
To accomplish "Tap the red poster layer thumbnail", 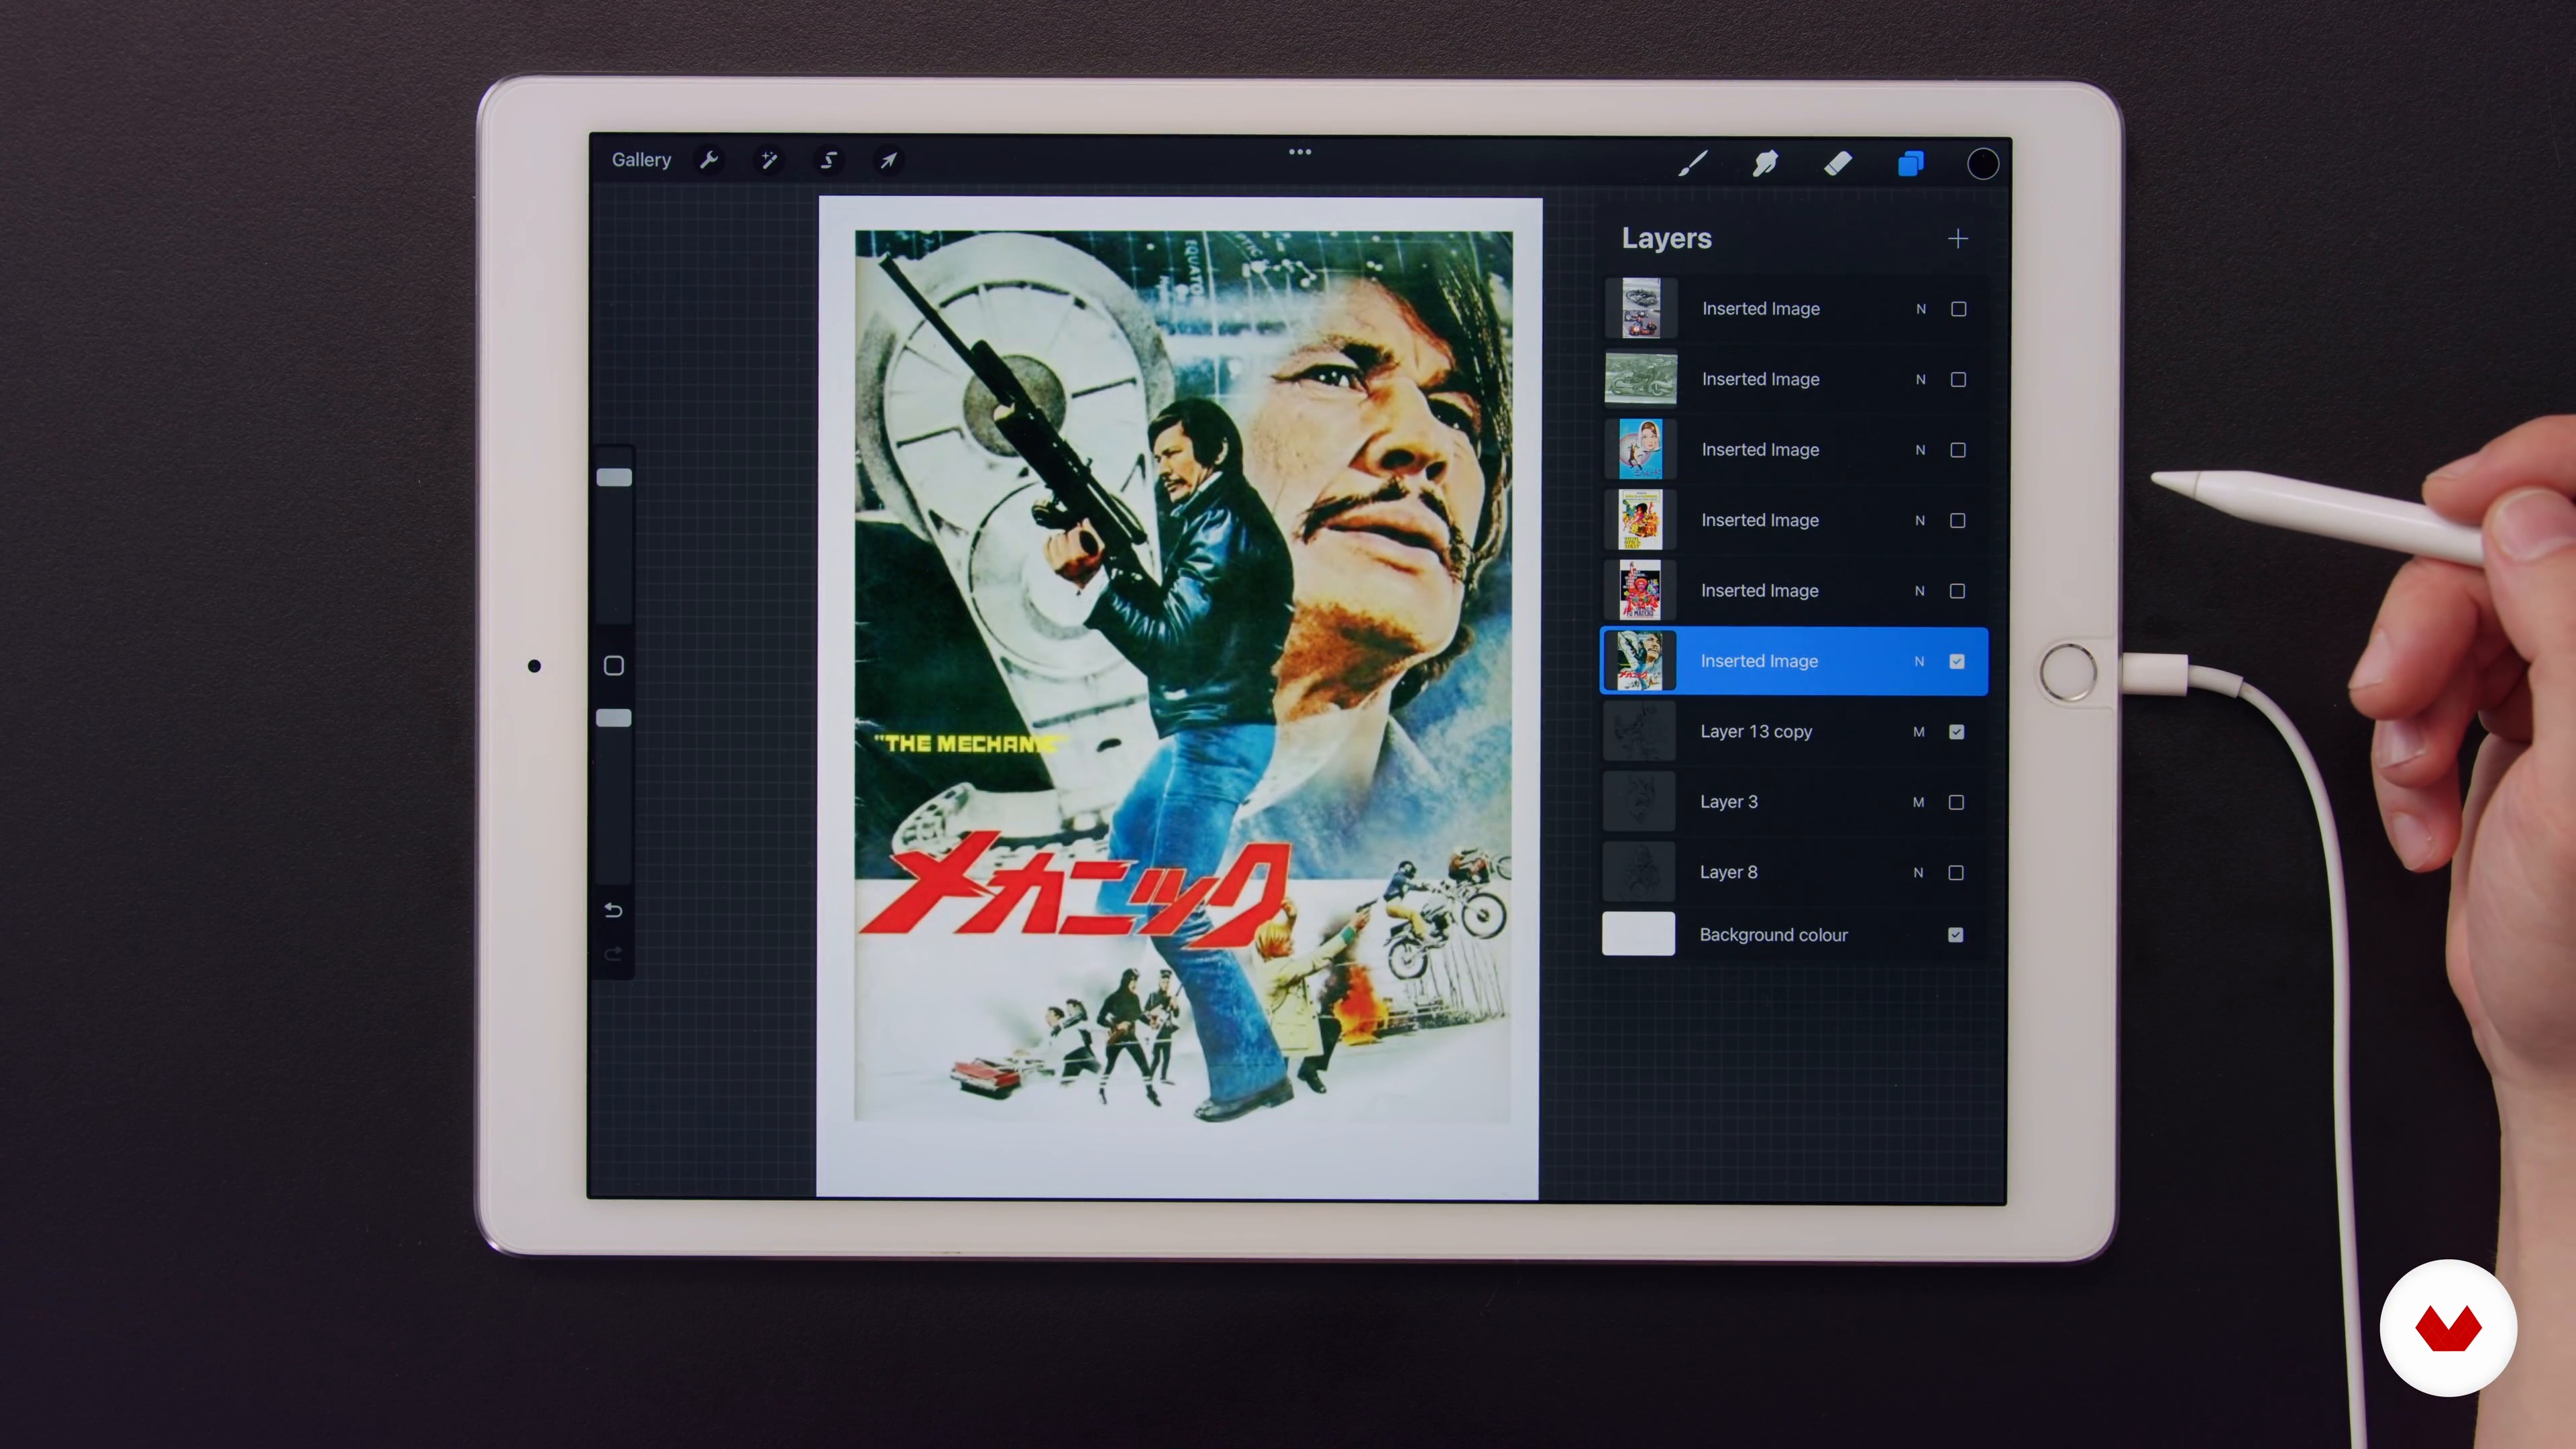I will pyautogui.click(x=1640, y=590).
